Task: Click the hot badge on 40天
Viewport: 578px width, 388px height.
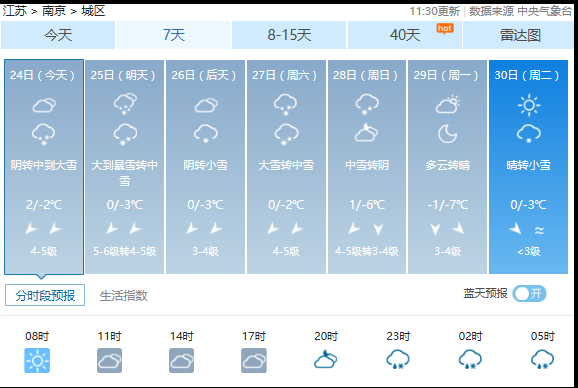Action: tap(445, 28)
